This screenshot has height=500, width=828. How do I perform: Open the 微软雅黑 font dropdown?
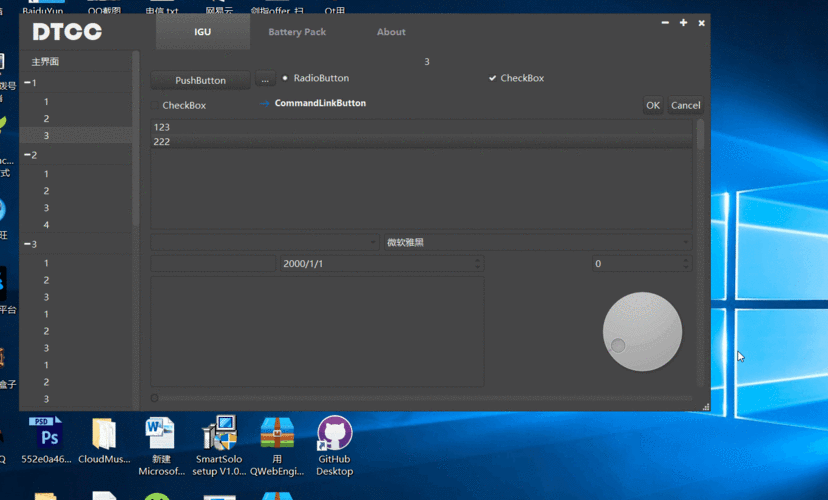pos(538,242)
